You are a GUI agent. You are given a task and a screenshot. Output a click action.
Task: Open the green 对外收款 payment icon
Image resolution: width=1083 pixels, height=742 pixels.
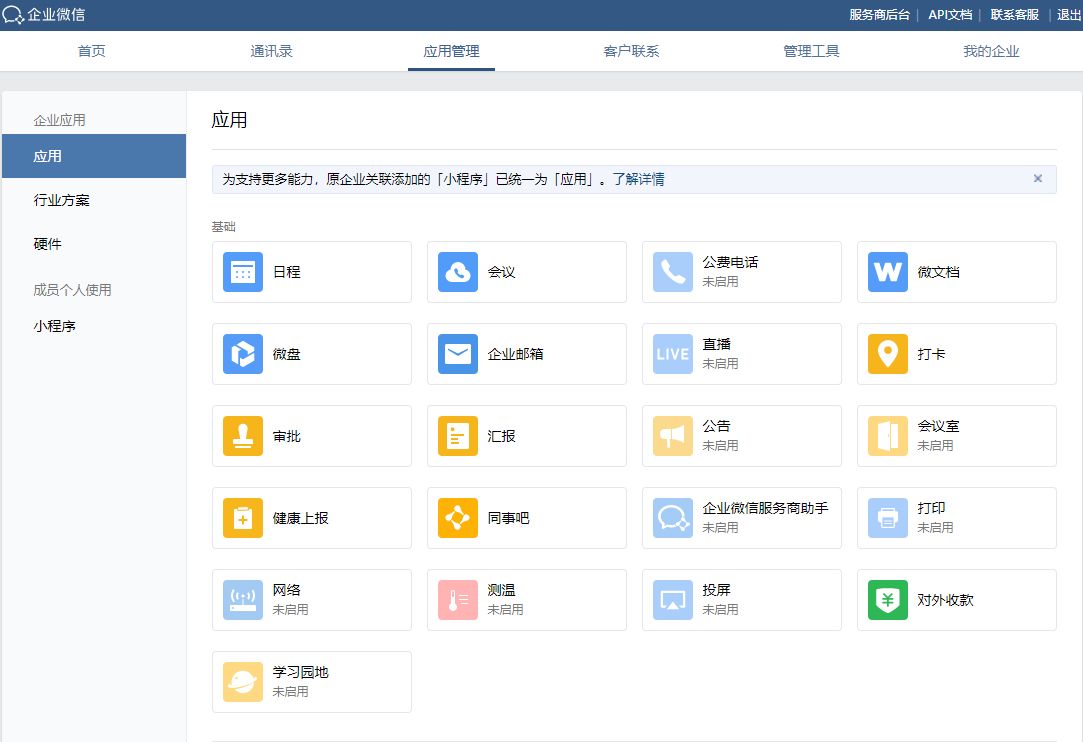tap(888, 600)
